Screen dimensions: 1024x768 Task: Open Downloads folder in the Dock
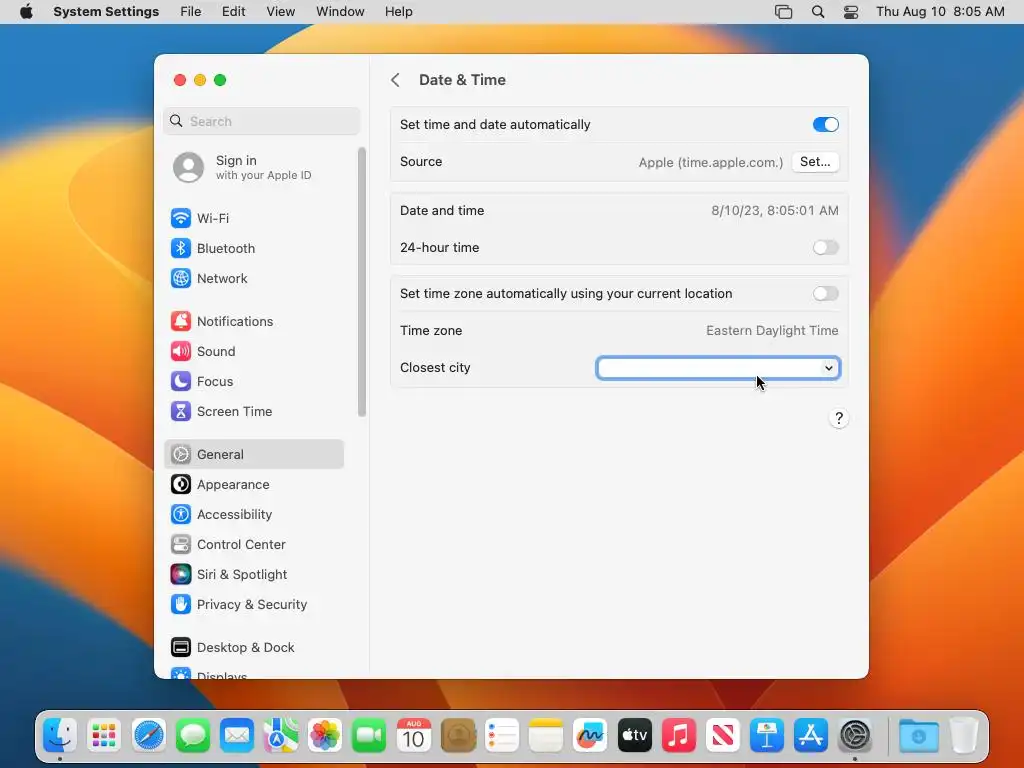coord(918,737)
